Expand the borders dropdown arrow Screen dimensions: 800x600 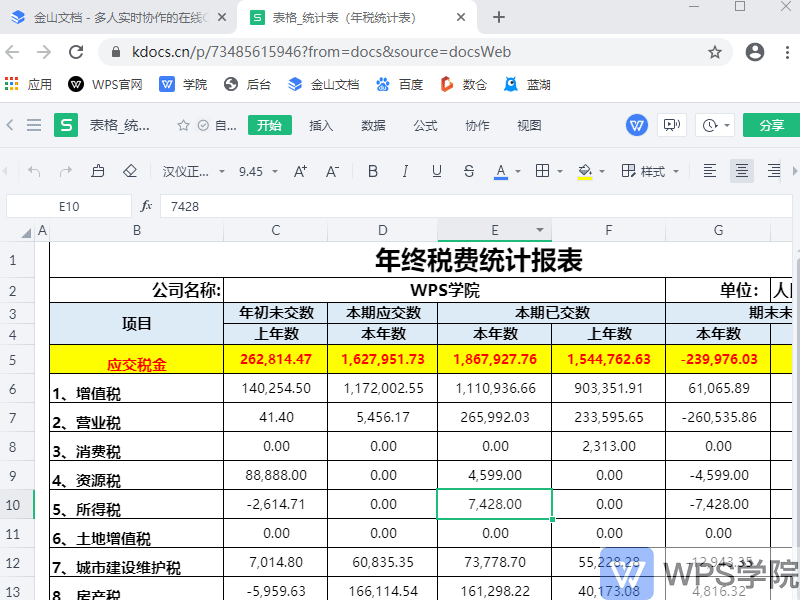pyautogui.click(x=560, y=171)
